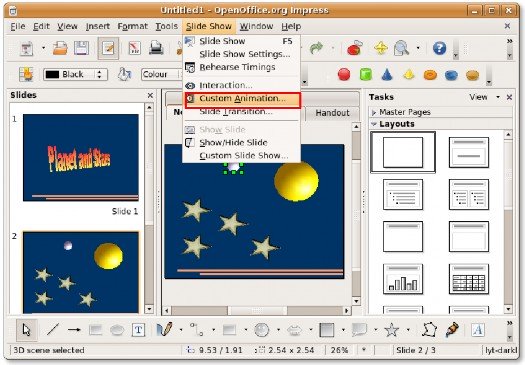Select Rehearse Timings menu item
This screenshot has height=365, width=525.
237,67
